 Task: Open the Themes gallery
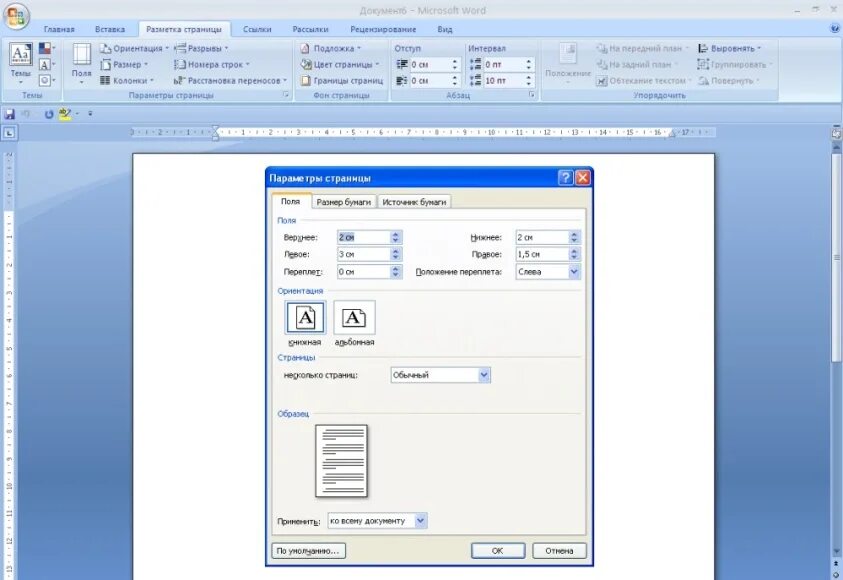(x=20, y=63)
